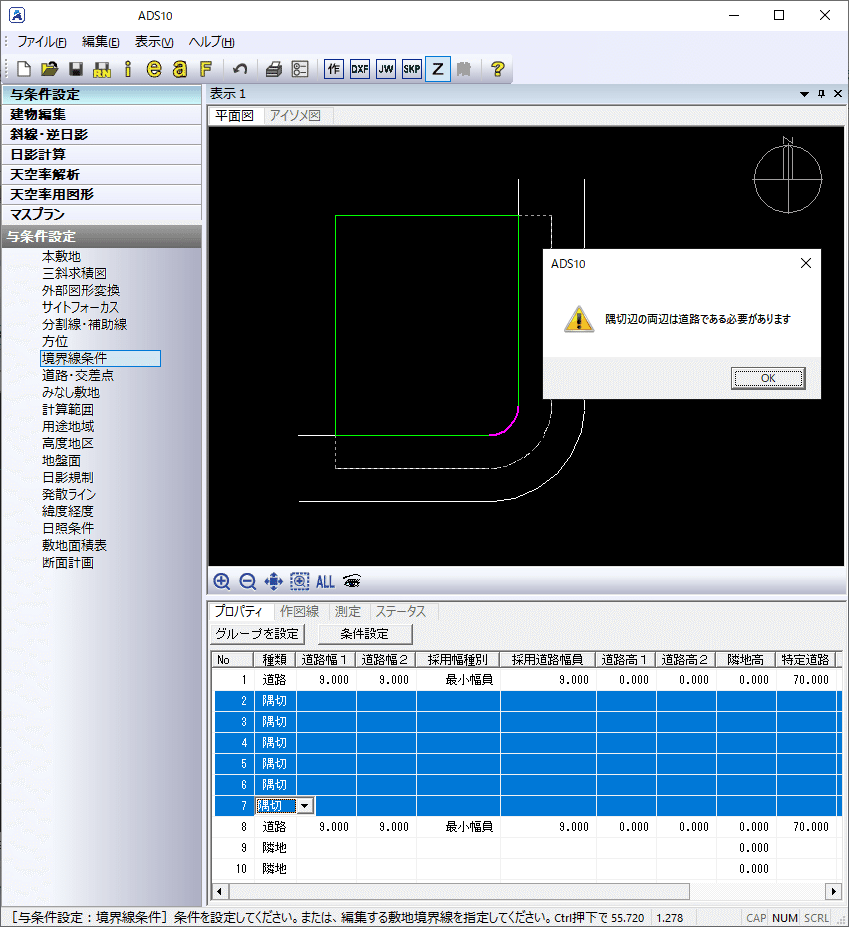Image resolution: width=849 pixels, height=927 pixels.
Task: Open the 表示 menu
Action: click(154, 42)
